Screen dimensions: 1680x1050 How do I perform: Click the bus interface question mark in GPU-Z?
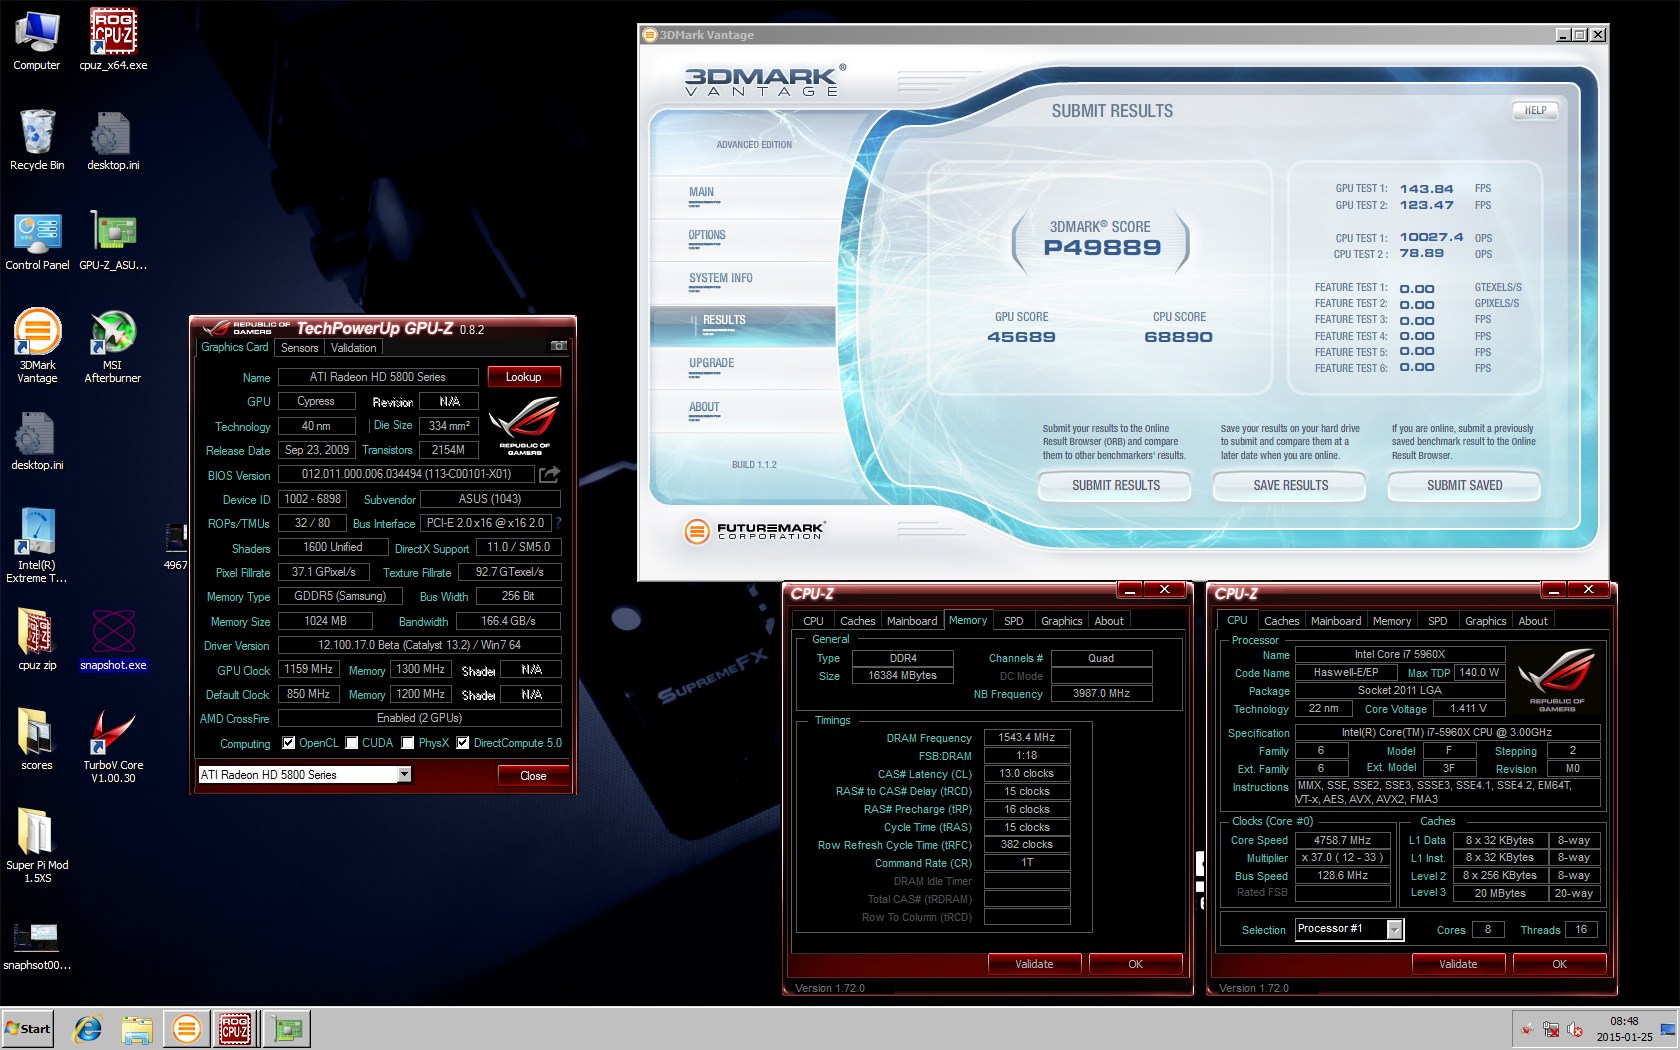coord(558,522)
